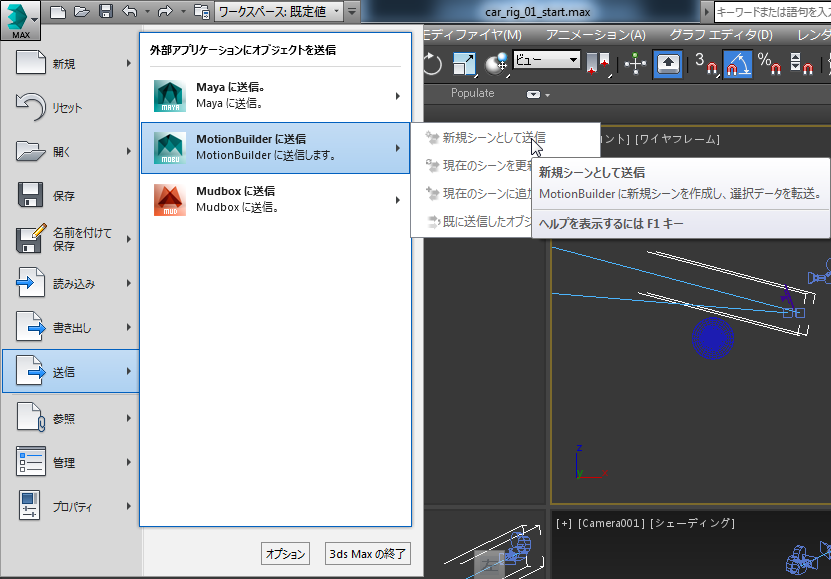Click 現在のシーンに追加 submenu item
The height and width of the screenshot is (579, 831).
coord(473,194)
